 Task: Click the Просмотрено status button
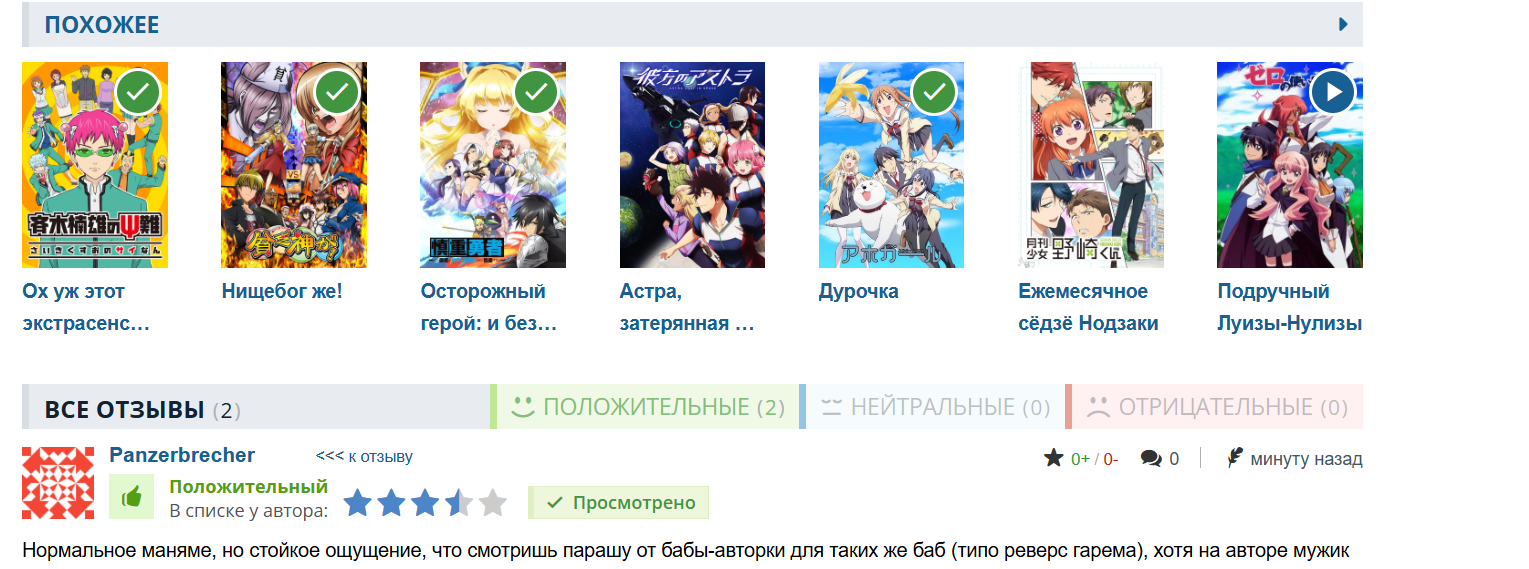618,503
